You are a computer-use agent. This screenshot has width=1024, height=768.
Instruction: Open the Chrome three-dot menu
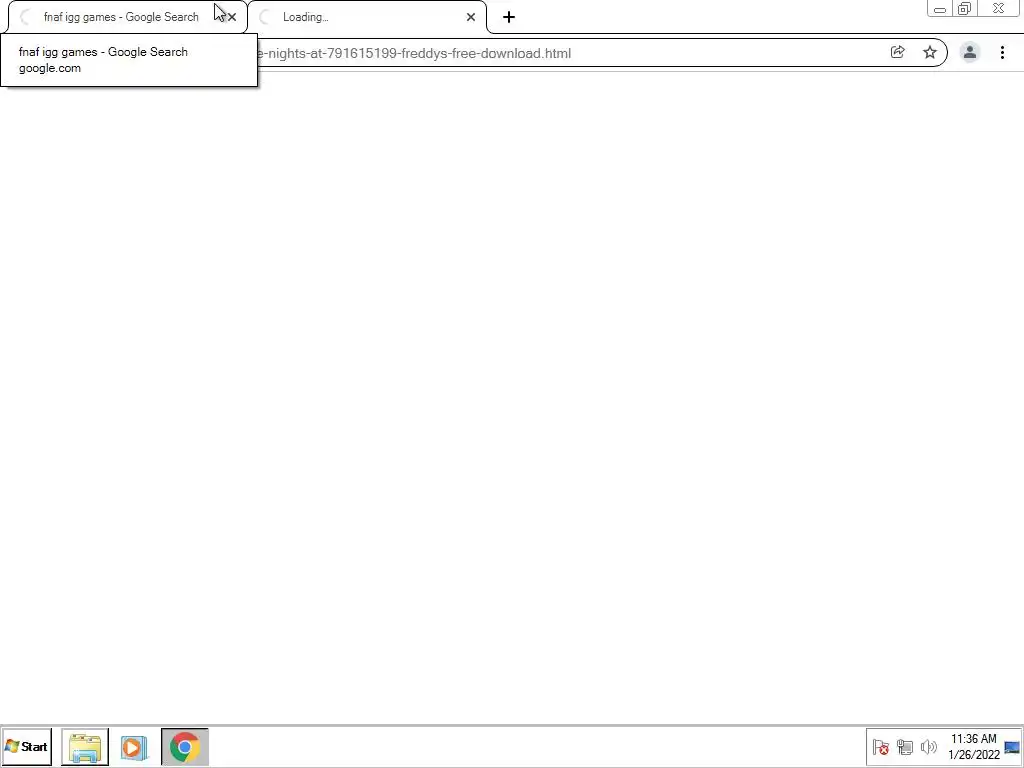click(x=1002, y=52)
